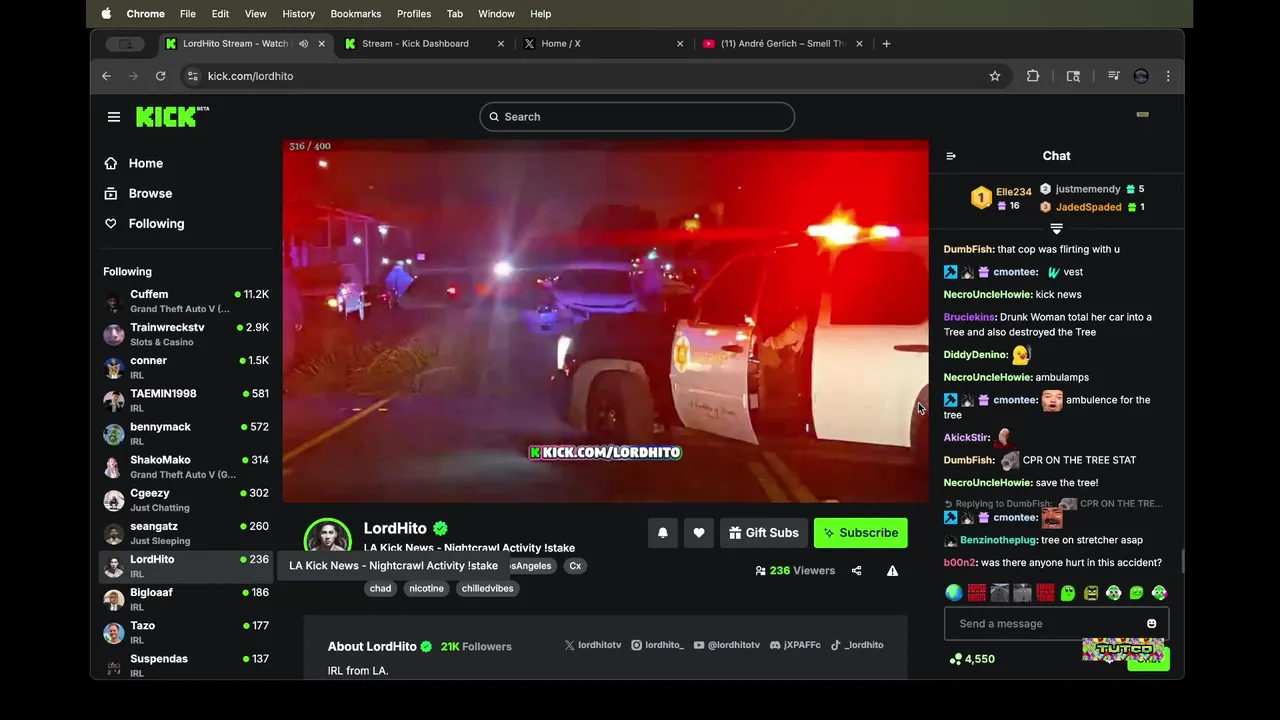This screenshot has height=720, width=1280.
Task: Click the chad tag
Action: pos(381,588)
